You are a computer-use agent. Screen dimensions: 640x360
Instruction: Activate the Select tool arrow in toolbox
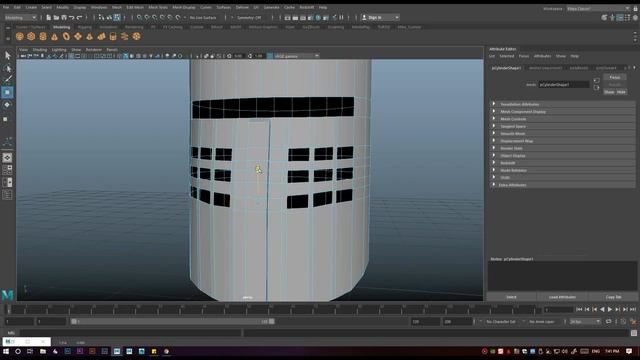[x=7, y=56]
